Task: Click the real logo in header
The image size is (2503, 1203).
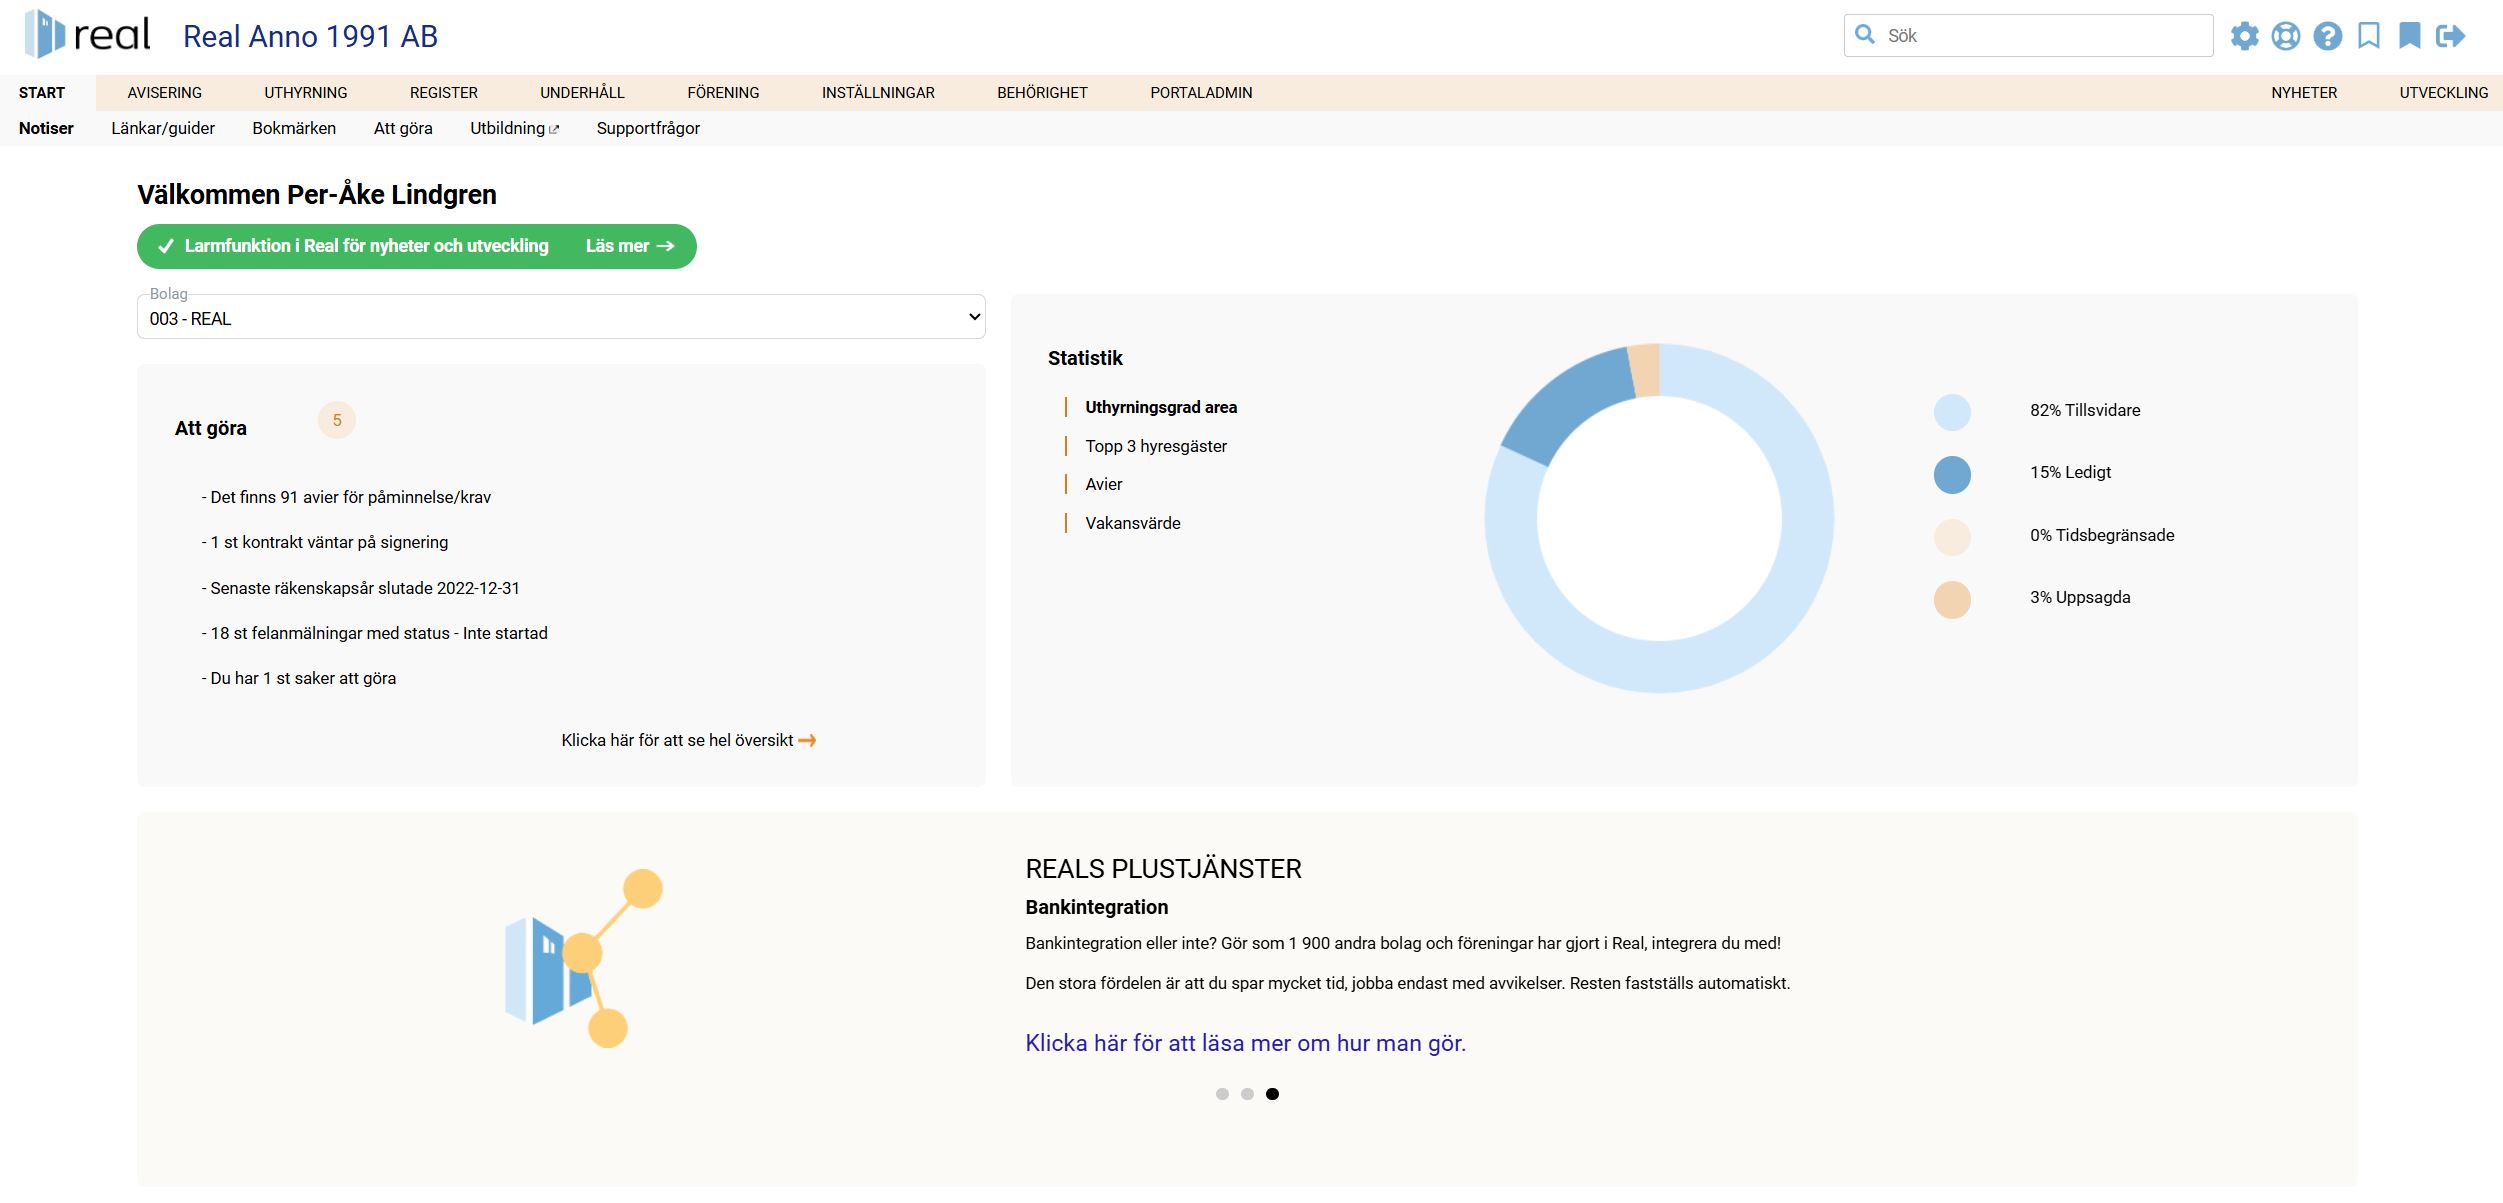Action: pos(88,34)
